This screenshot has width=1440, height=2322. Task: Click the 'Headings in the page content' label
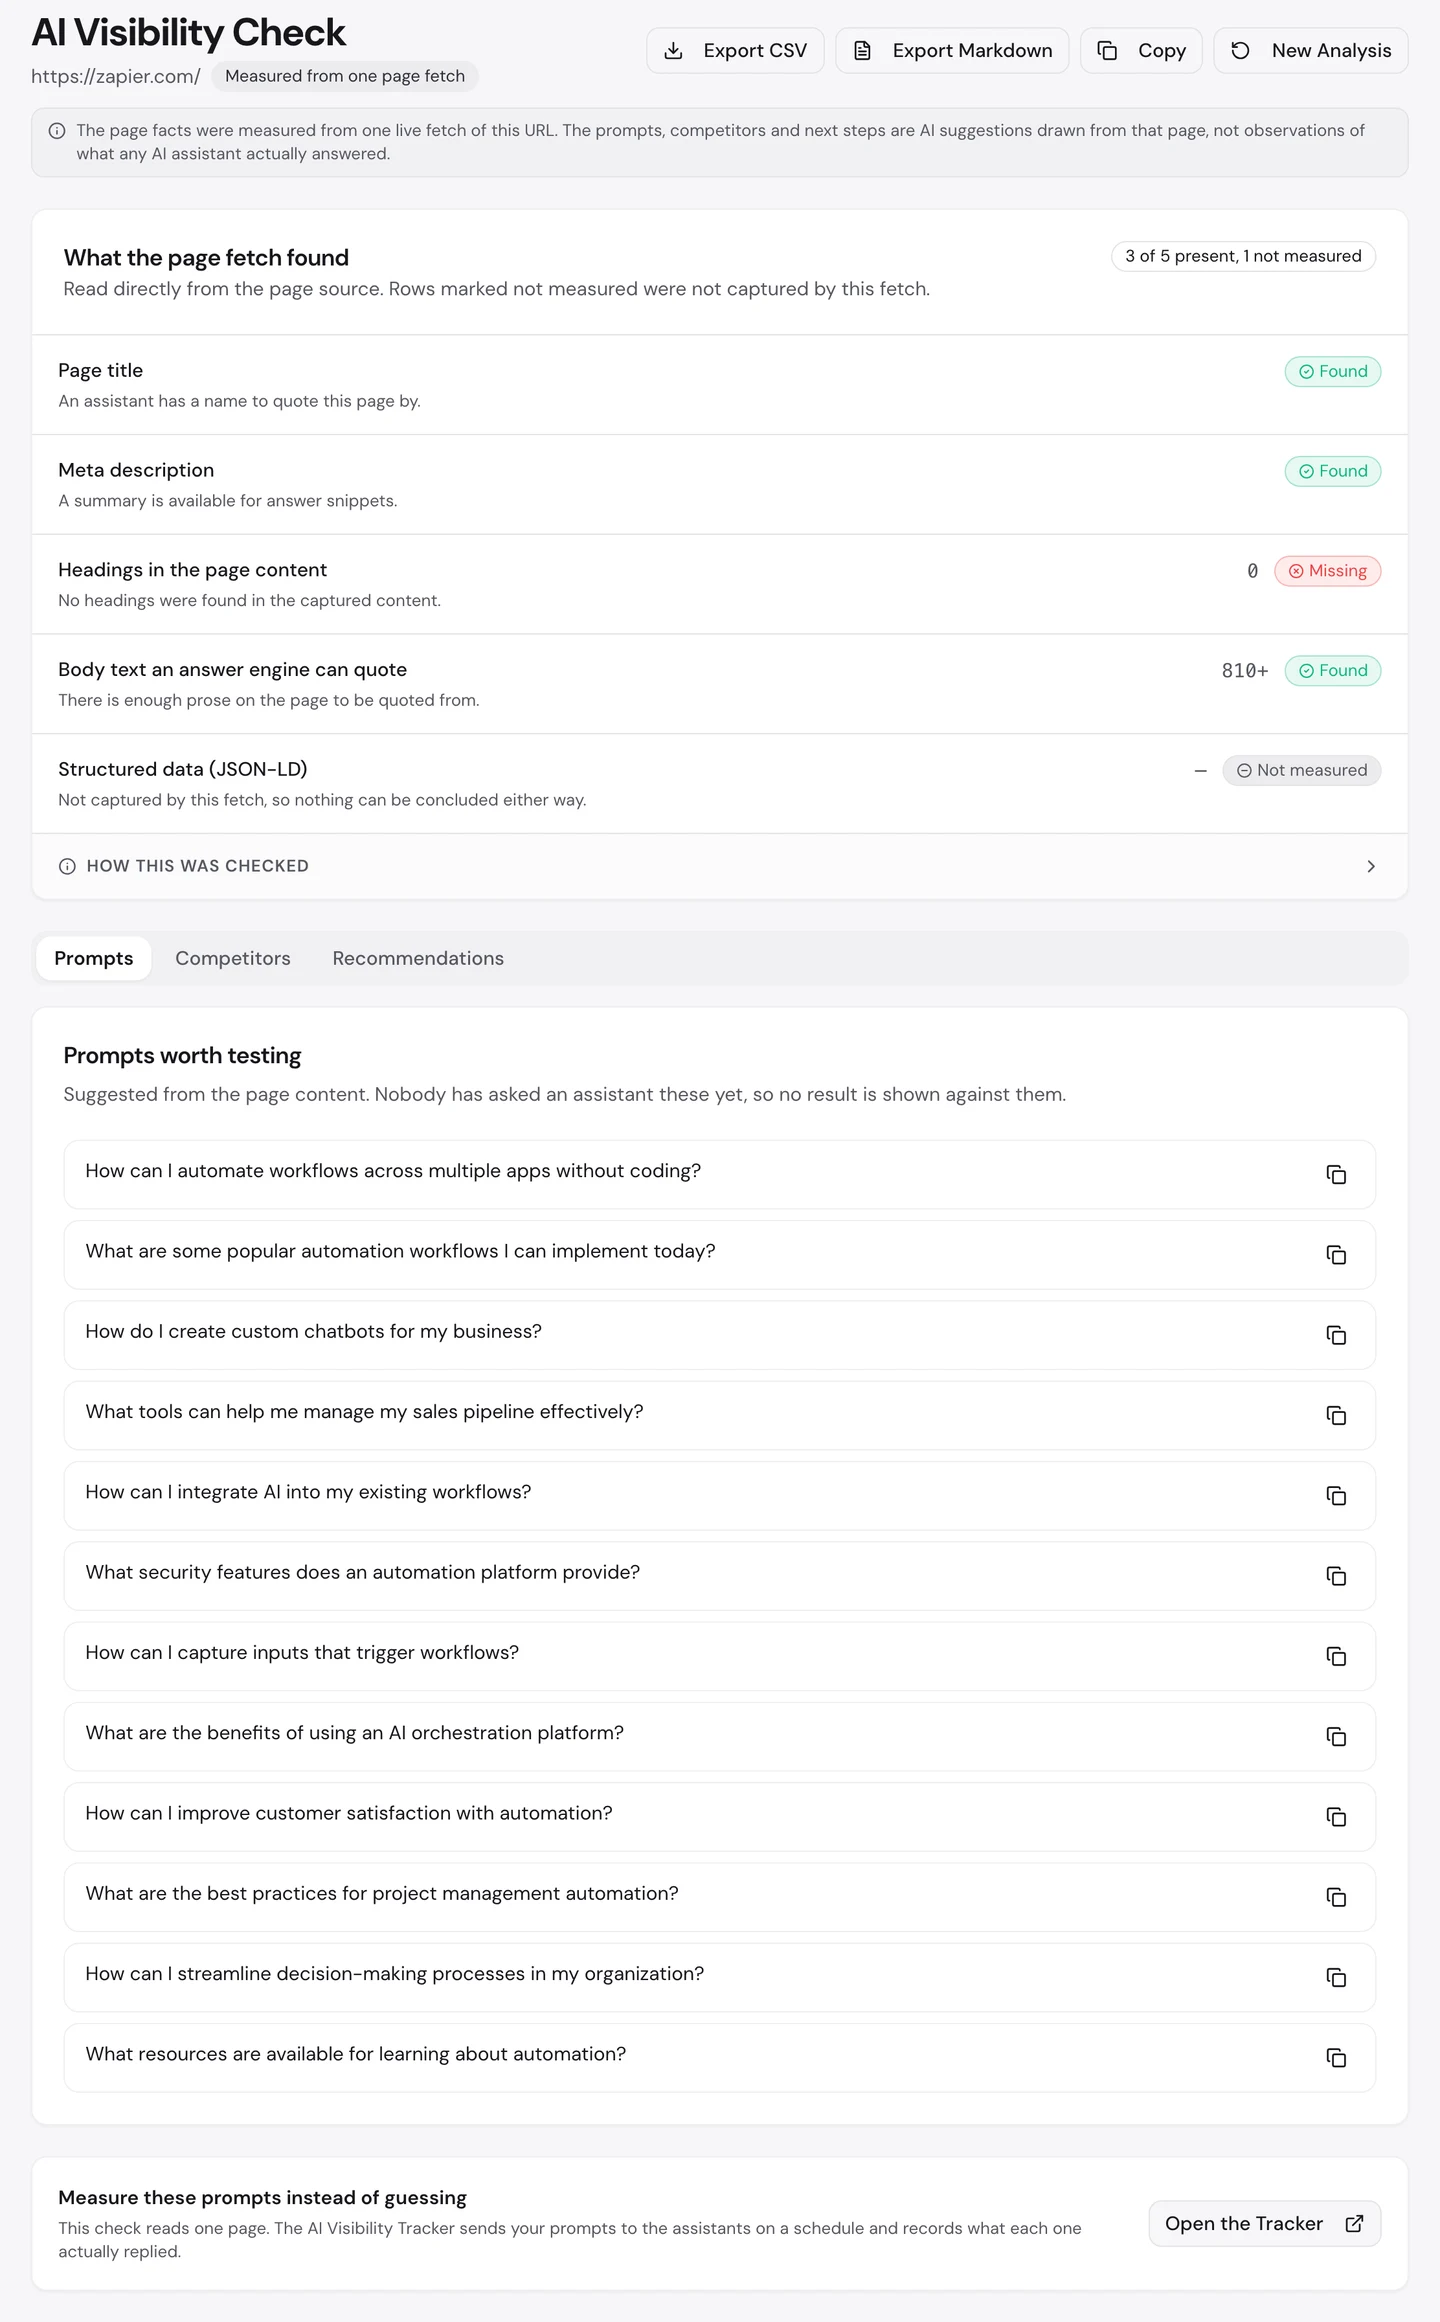(193, 570)
